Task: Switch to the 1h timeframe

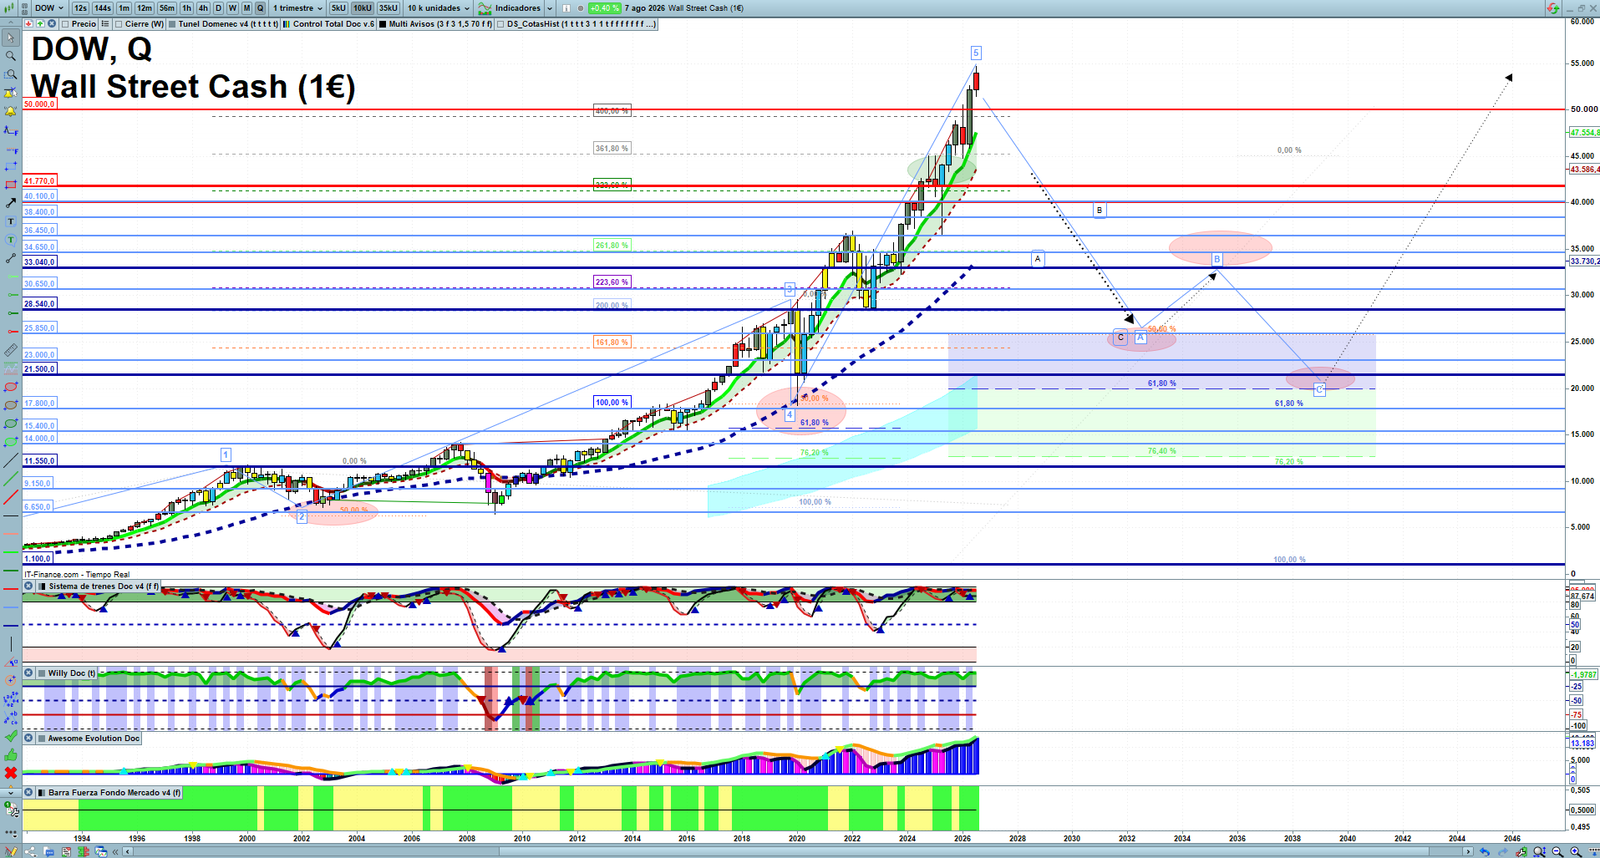Action: point(186,8)
